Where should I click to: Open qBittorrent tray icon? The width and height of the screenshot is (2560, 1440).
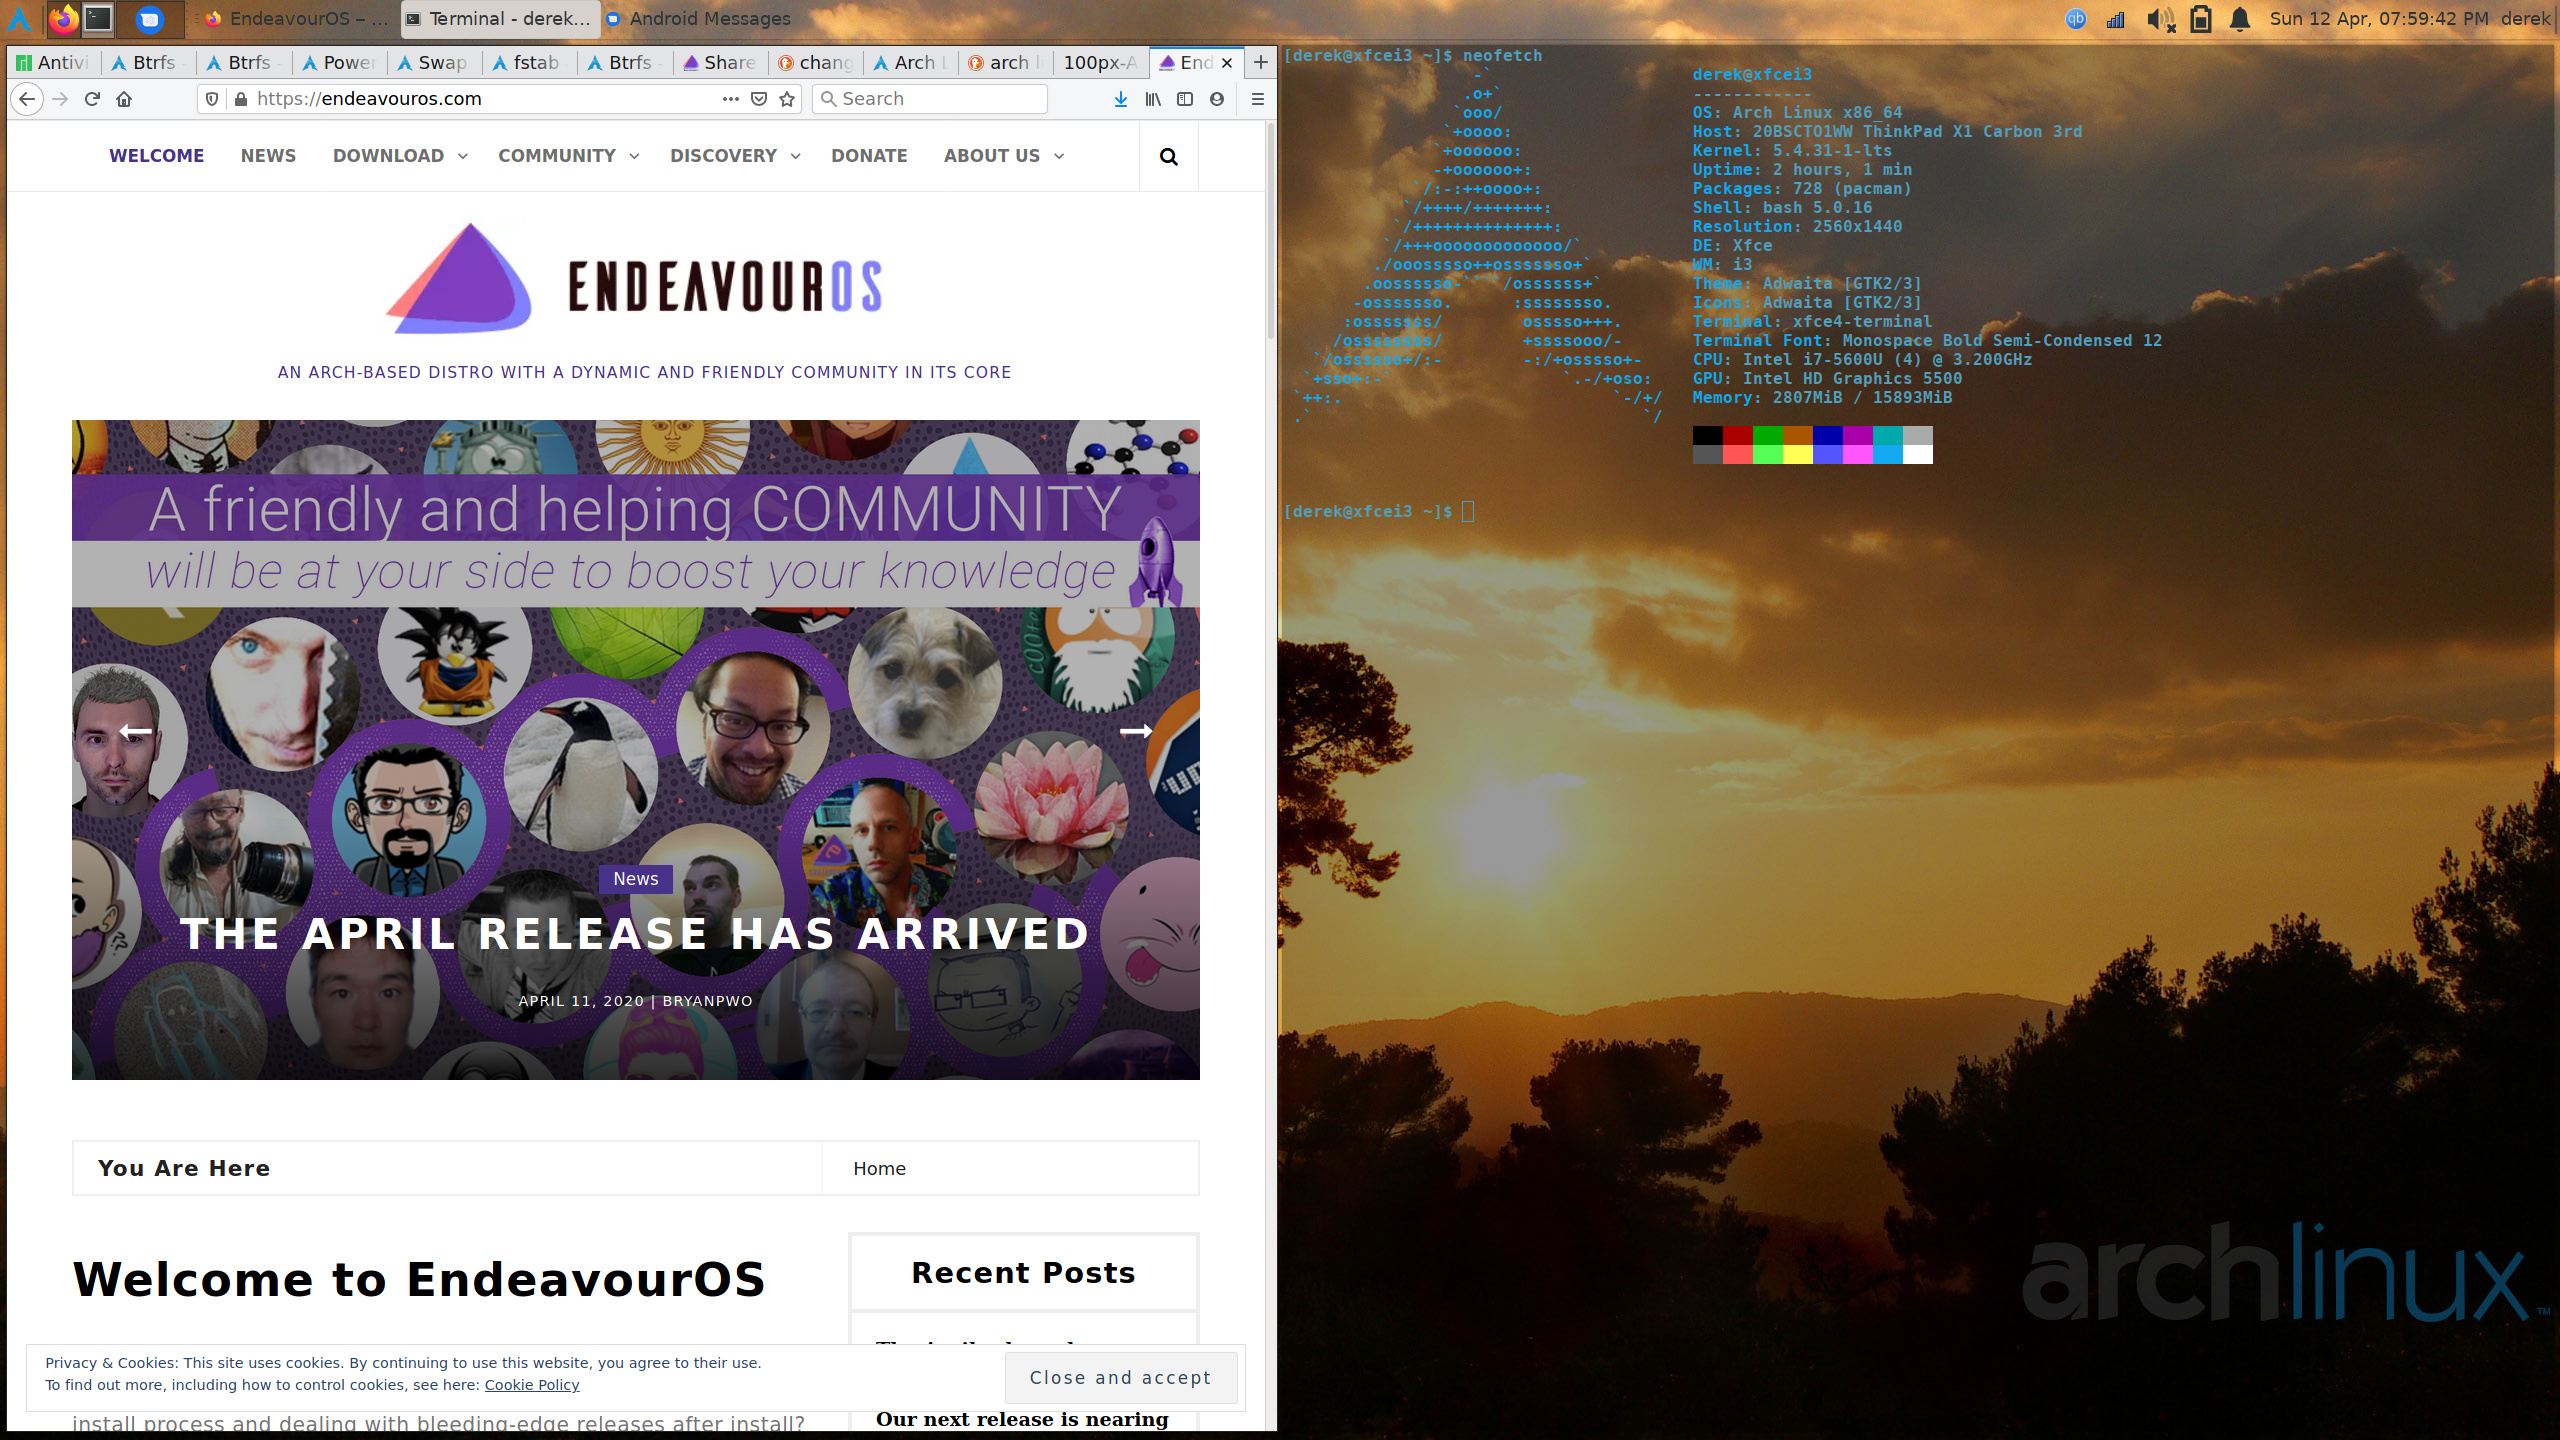click(2076, 18)
